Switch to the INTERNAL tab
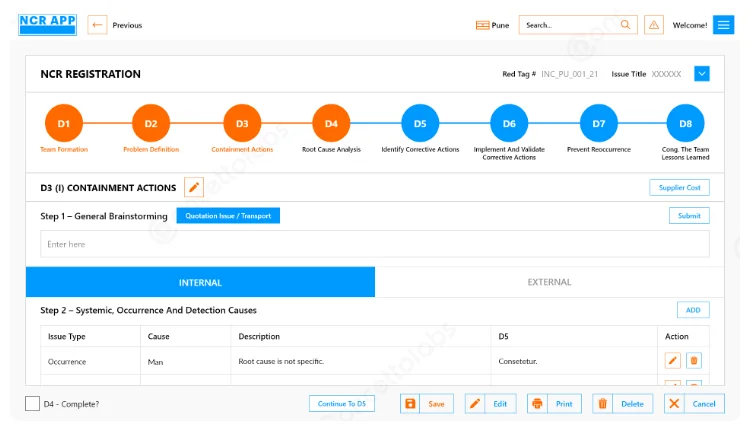This screenshot has height=431, width=750. tap(200, 282)
